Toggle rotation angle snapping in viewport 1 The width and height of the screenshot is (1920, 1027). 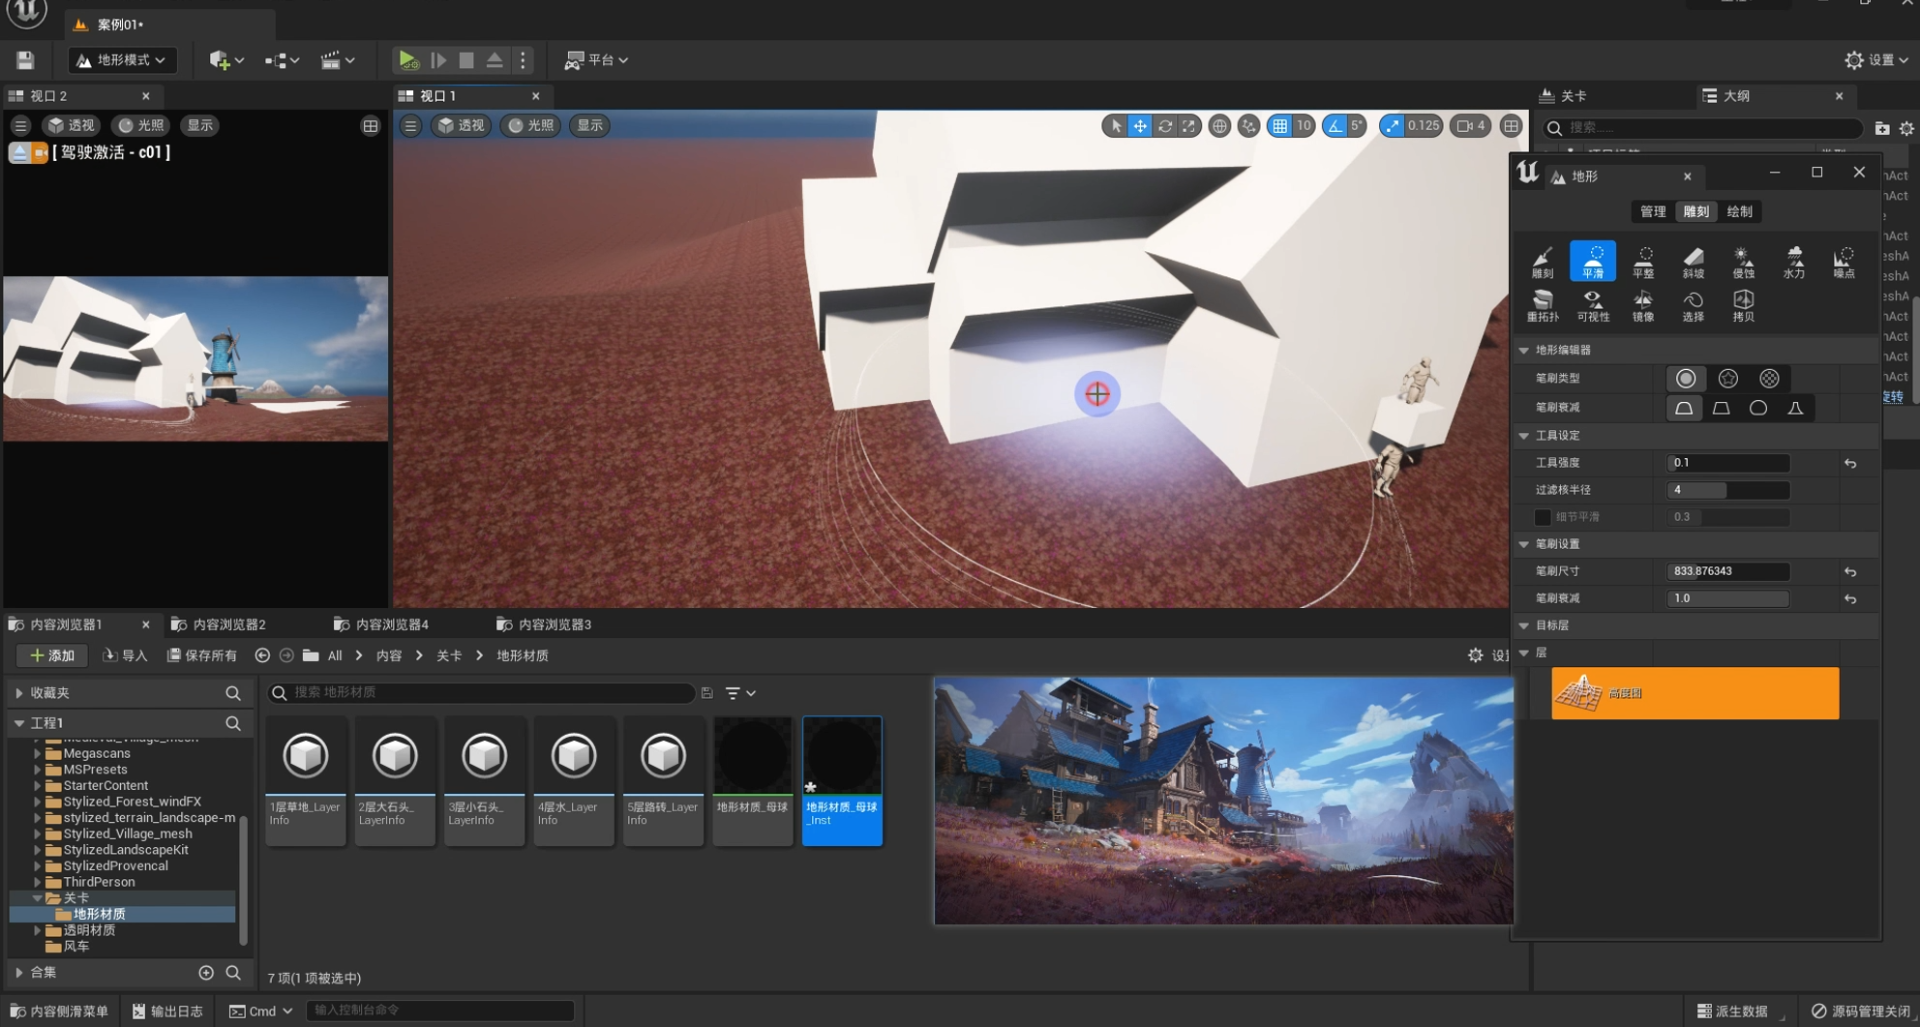[x=1334, y=126]
